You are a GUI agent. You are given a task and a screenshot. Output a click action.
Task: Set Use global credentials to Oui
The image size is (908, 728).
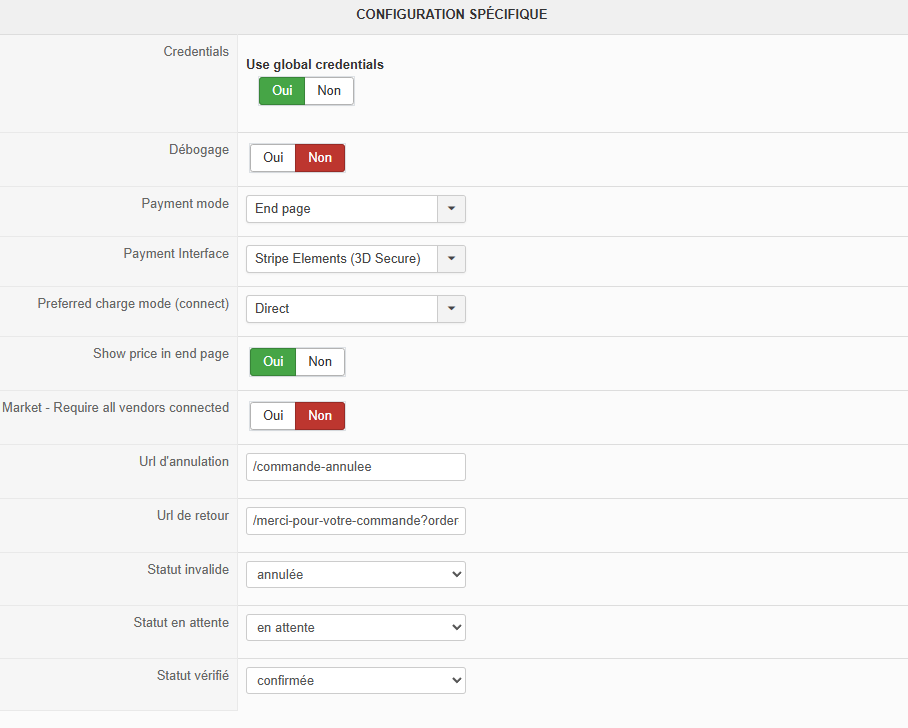coord(282,91)
